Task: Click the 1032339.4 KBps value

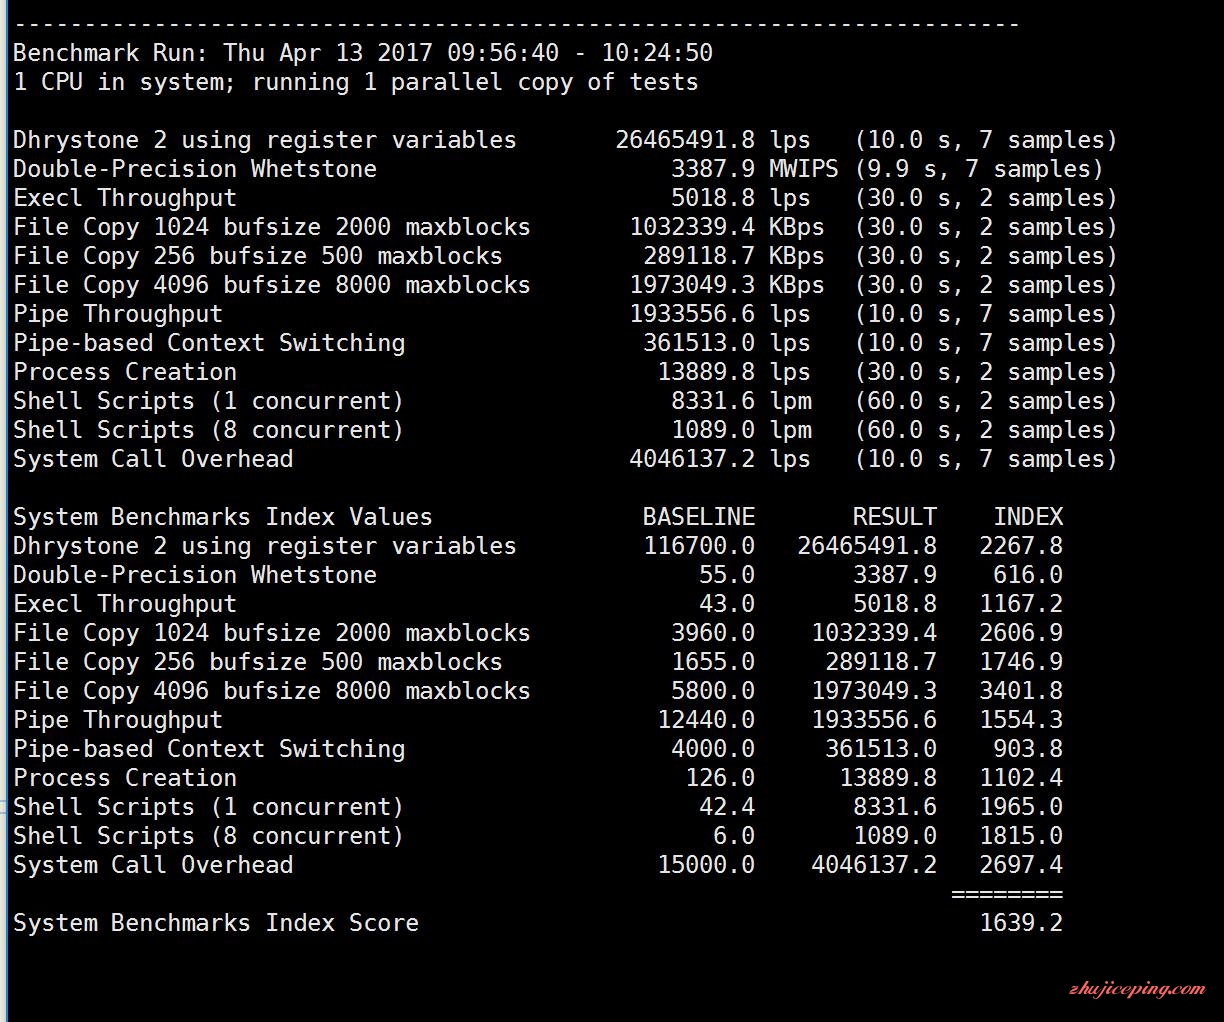Action: click(x=727, y=227)
